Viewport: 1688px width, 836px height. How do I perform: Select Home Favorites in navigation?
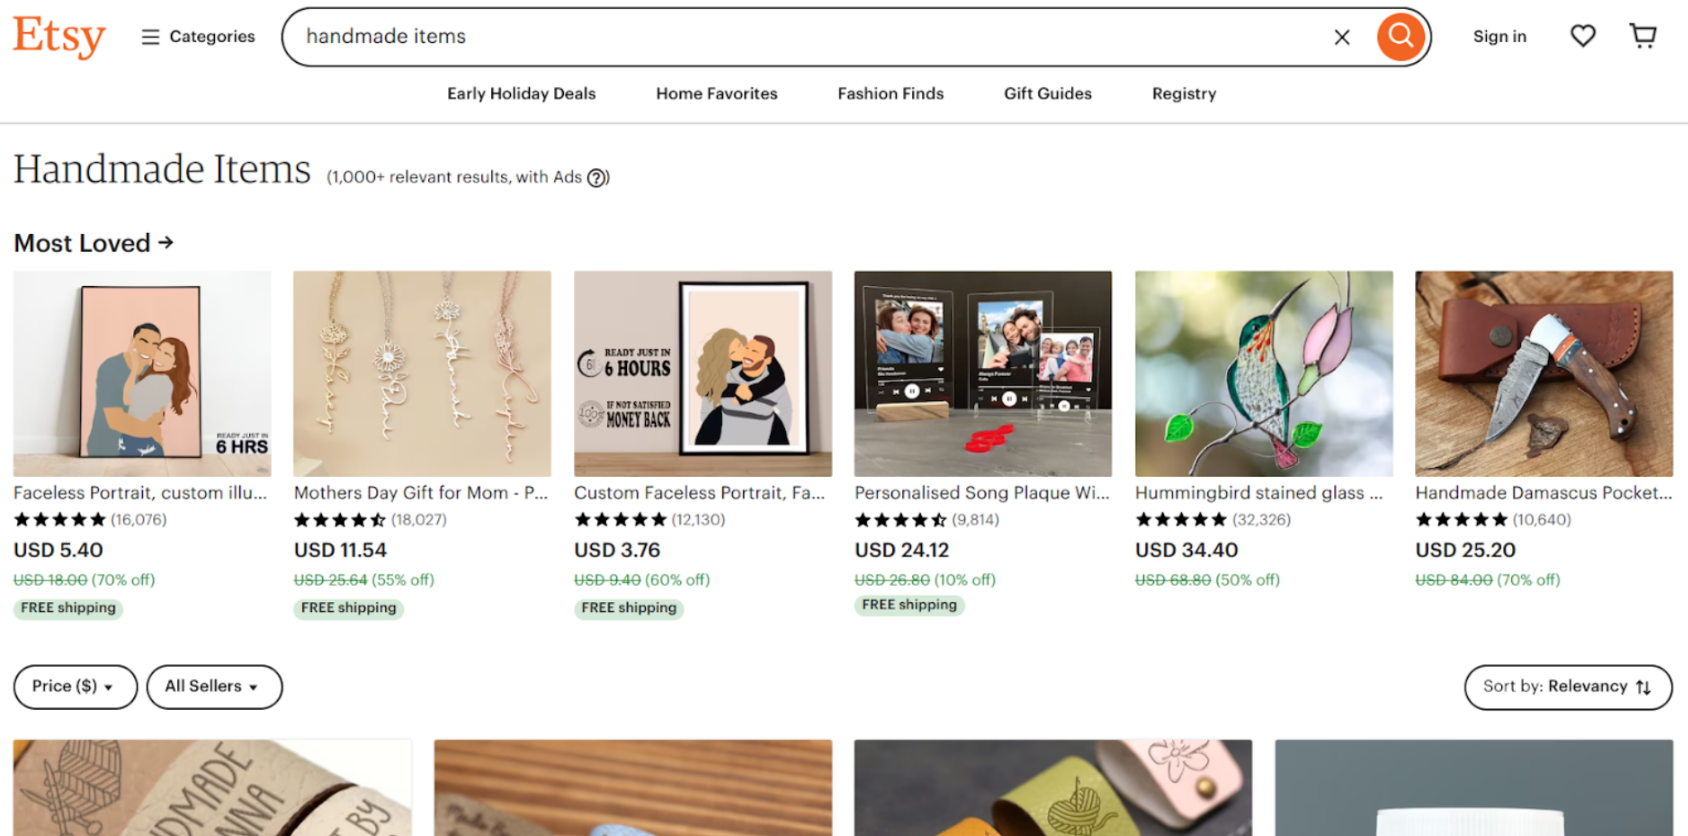(x=716, y=94)
